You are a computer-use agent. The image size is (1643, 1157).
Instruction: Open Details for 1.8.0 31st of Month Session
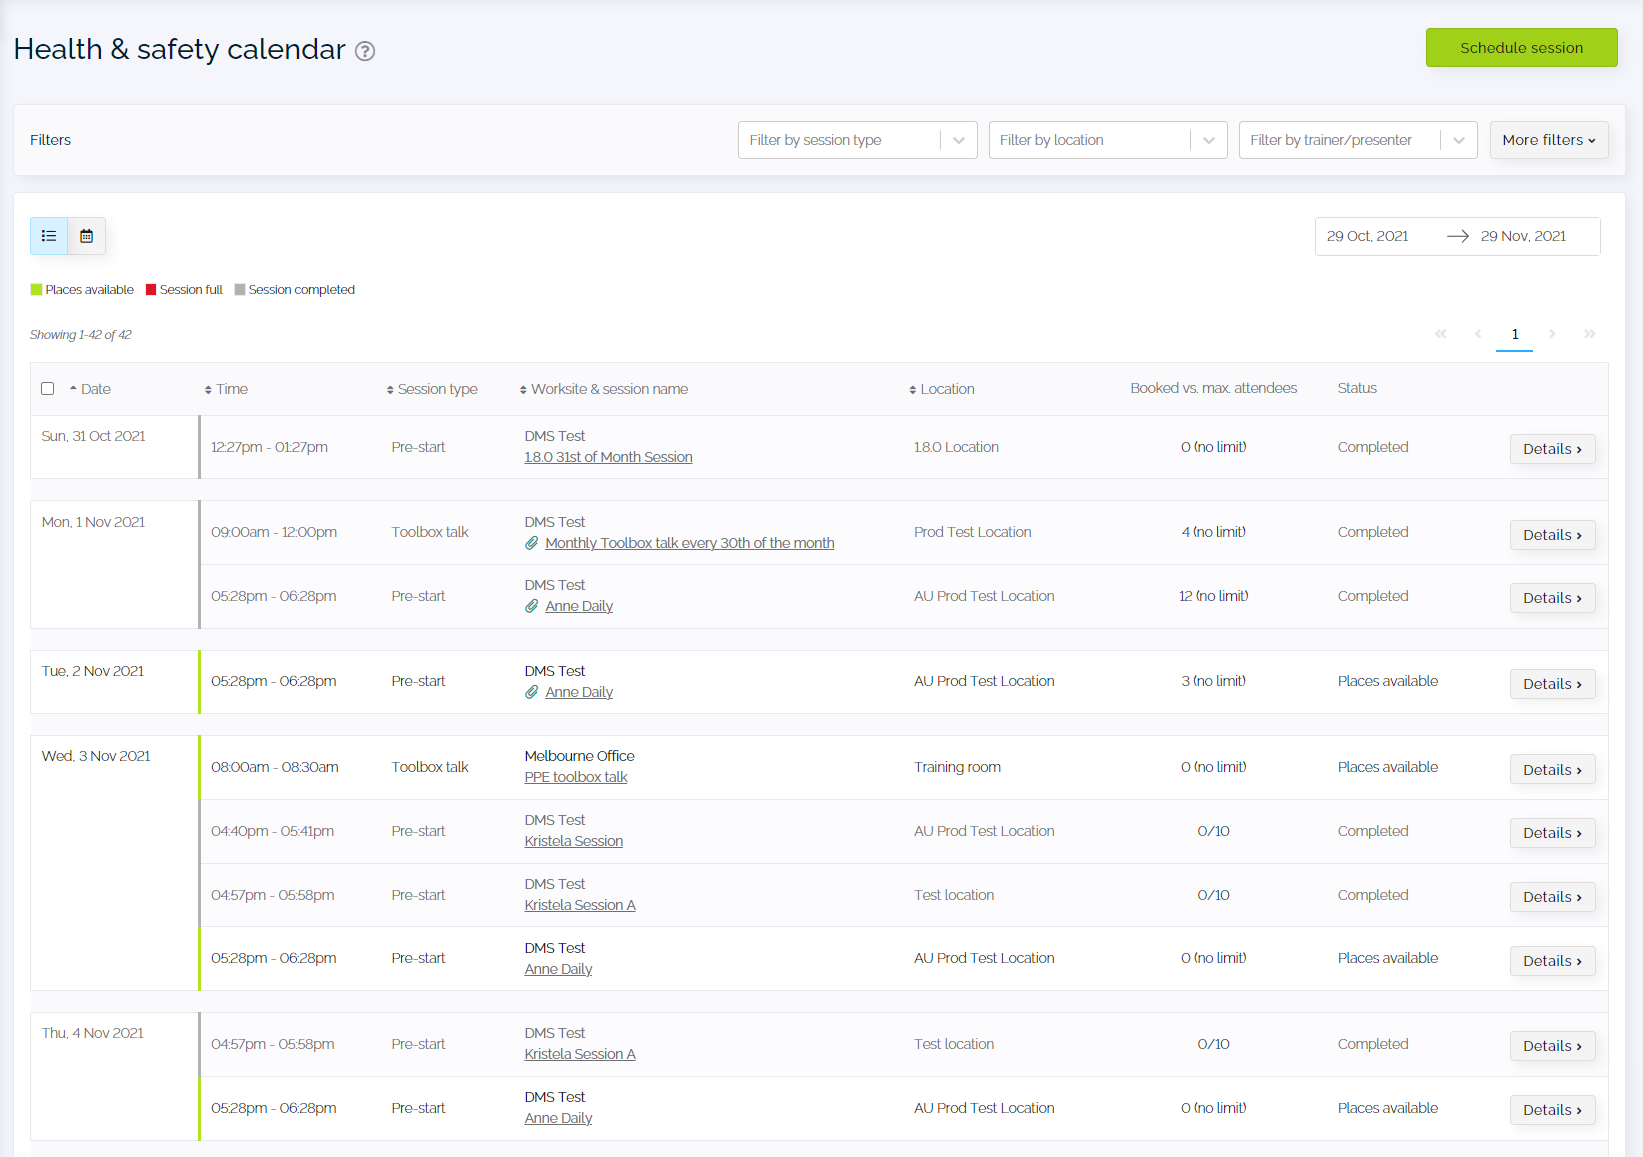1551,449
